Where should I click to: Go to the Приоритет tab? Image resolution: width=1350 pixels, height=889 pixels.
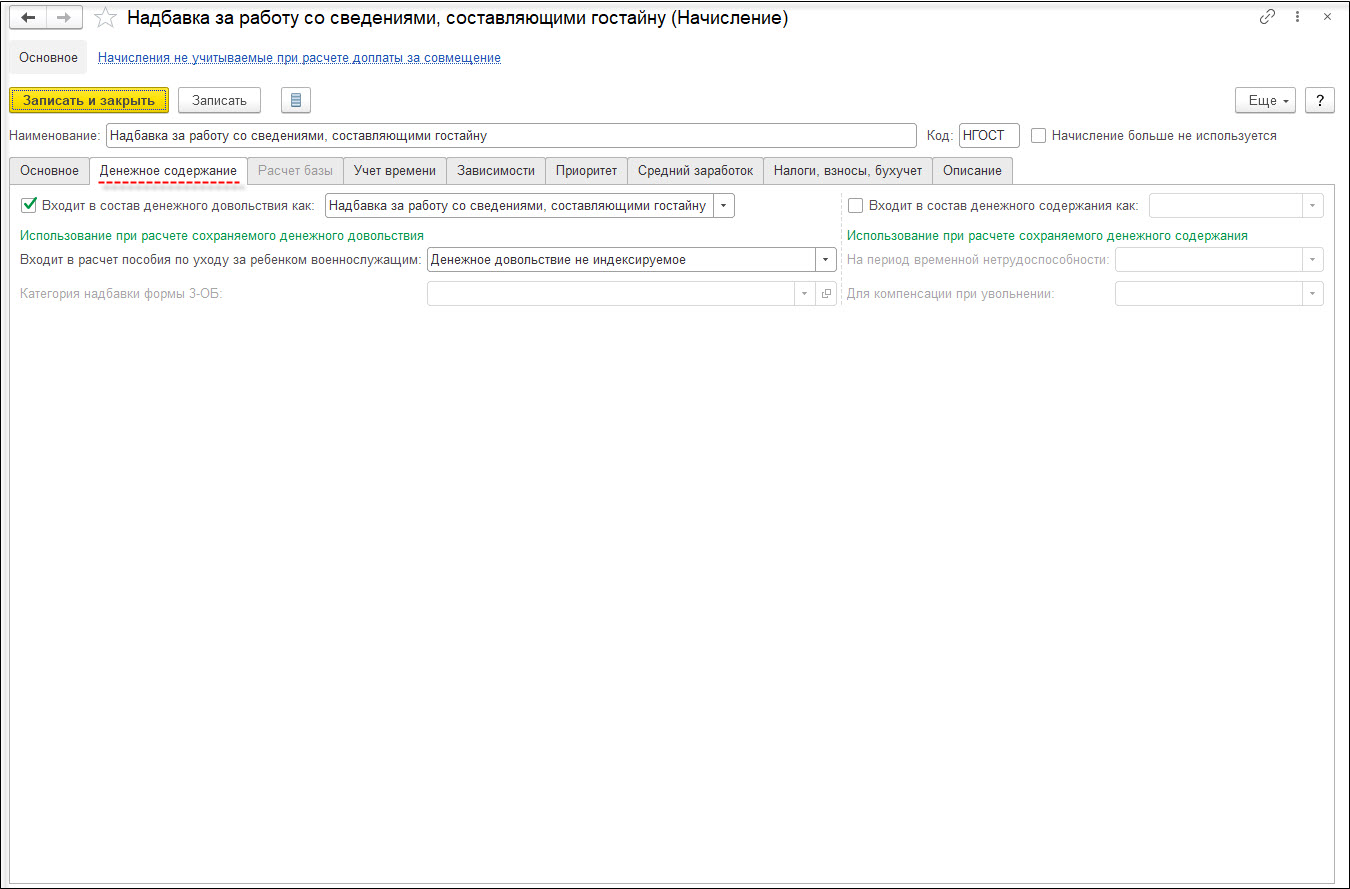pyautogui.click(x=586, y=171)
